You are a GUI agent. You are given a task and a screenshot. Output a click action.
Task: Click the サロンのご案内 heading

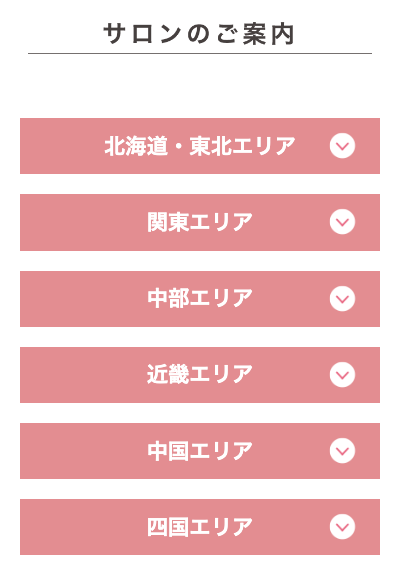click(x=199, y=34)
